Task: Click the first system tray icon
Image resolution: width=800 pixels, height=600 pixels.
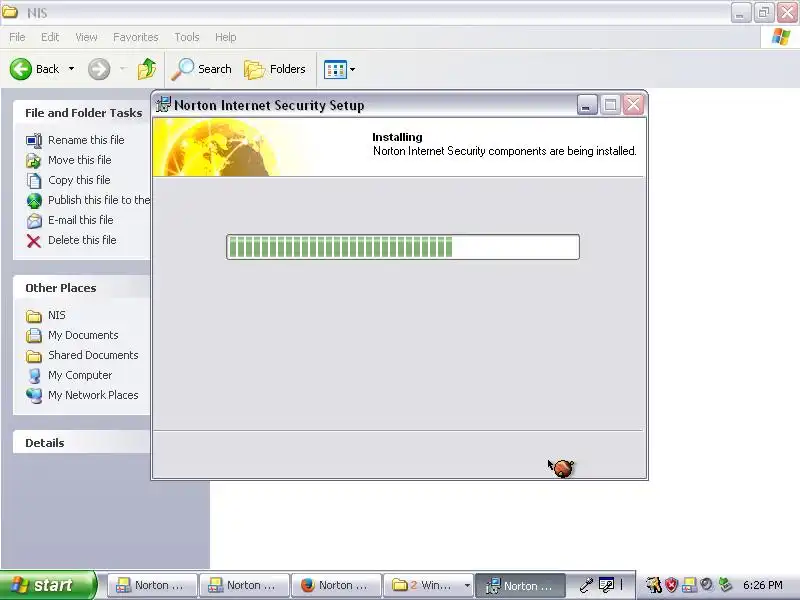Action: tap(654, 585)
